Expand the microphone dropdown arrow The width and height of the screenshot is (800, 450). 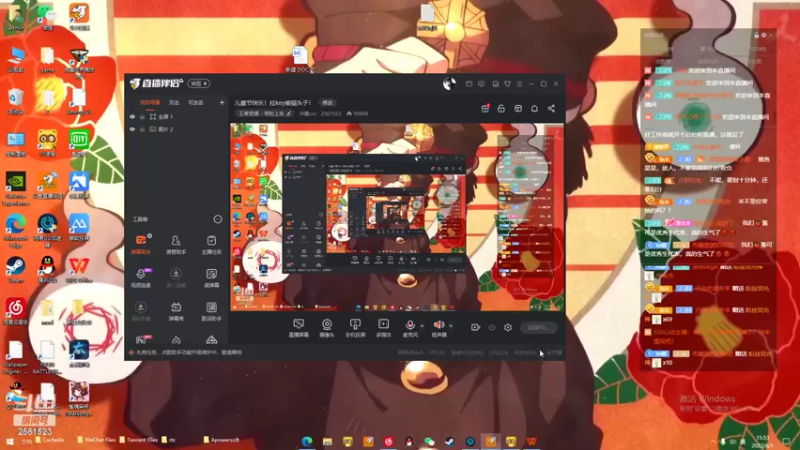click(x=422, y=326)
